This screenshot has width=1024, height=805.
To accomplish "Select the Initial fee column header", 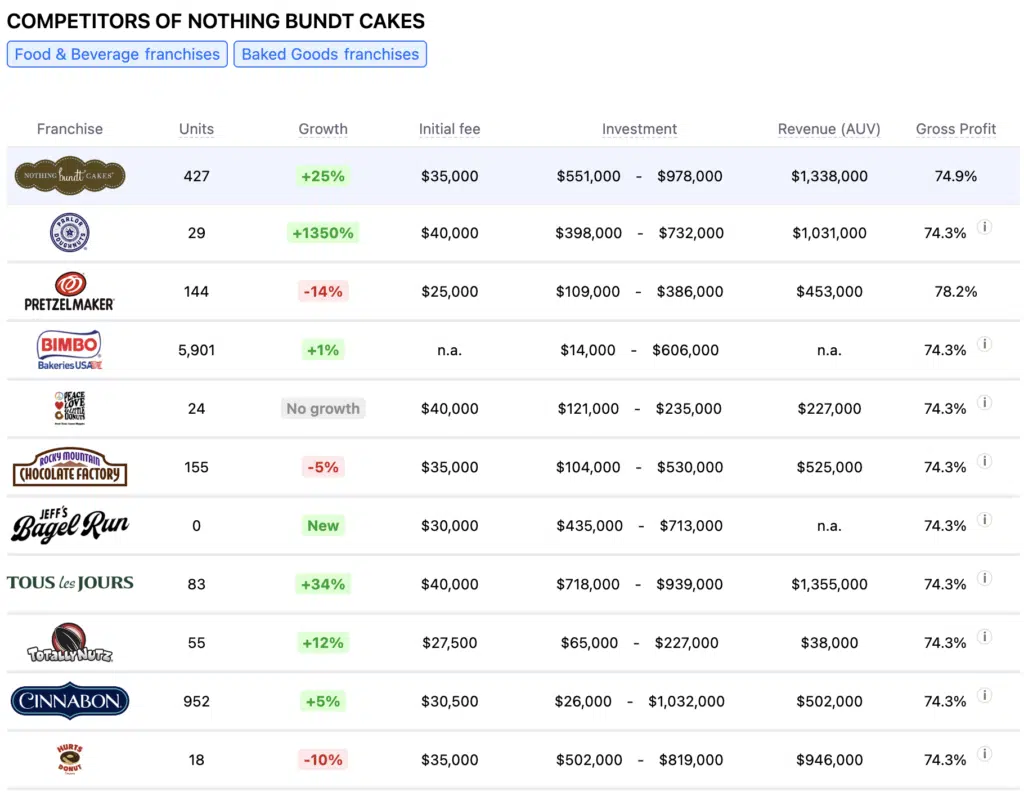I will pos(449,129).
